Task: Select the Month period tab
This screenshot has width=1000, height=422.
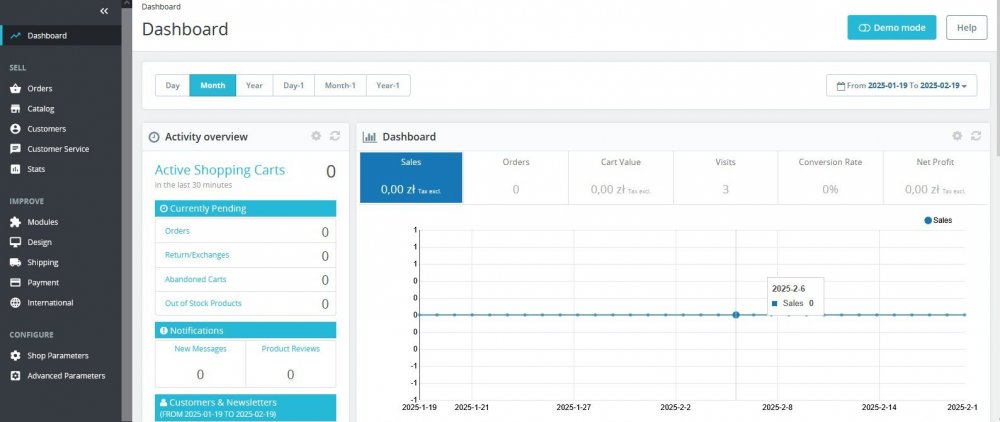Action: pos(212,85)
